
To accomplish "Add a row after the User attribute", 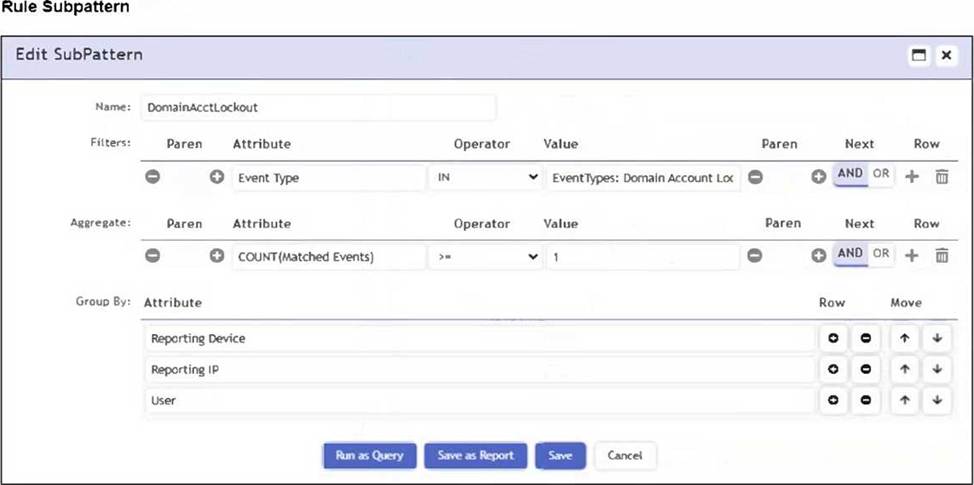I will (832, 400).
